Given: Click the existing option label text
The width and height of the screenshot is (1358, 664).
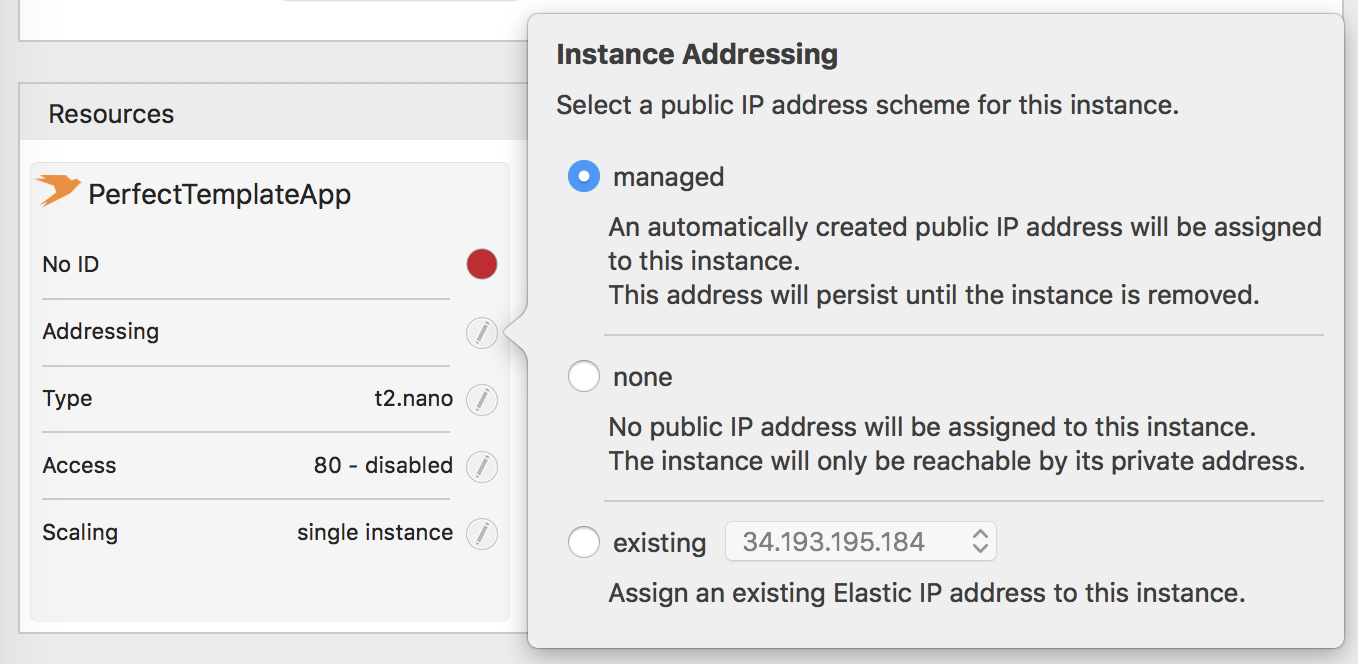Looking at the screenshot, I should tap(660, 543).
